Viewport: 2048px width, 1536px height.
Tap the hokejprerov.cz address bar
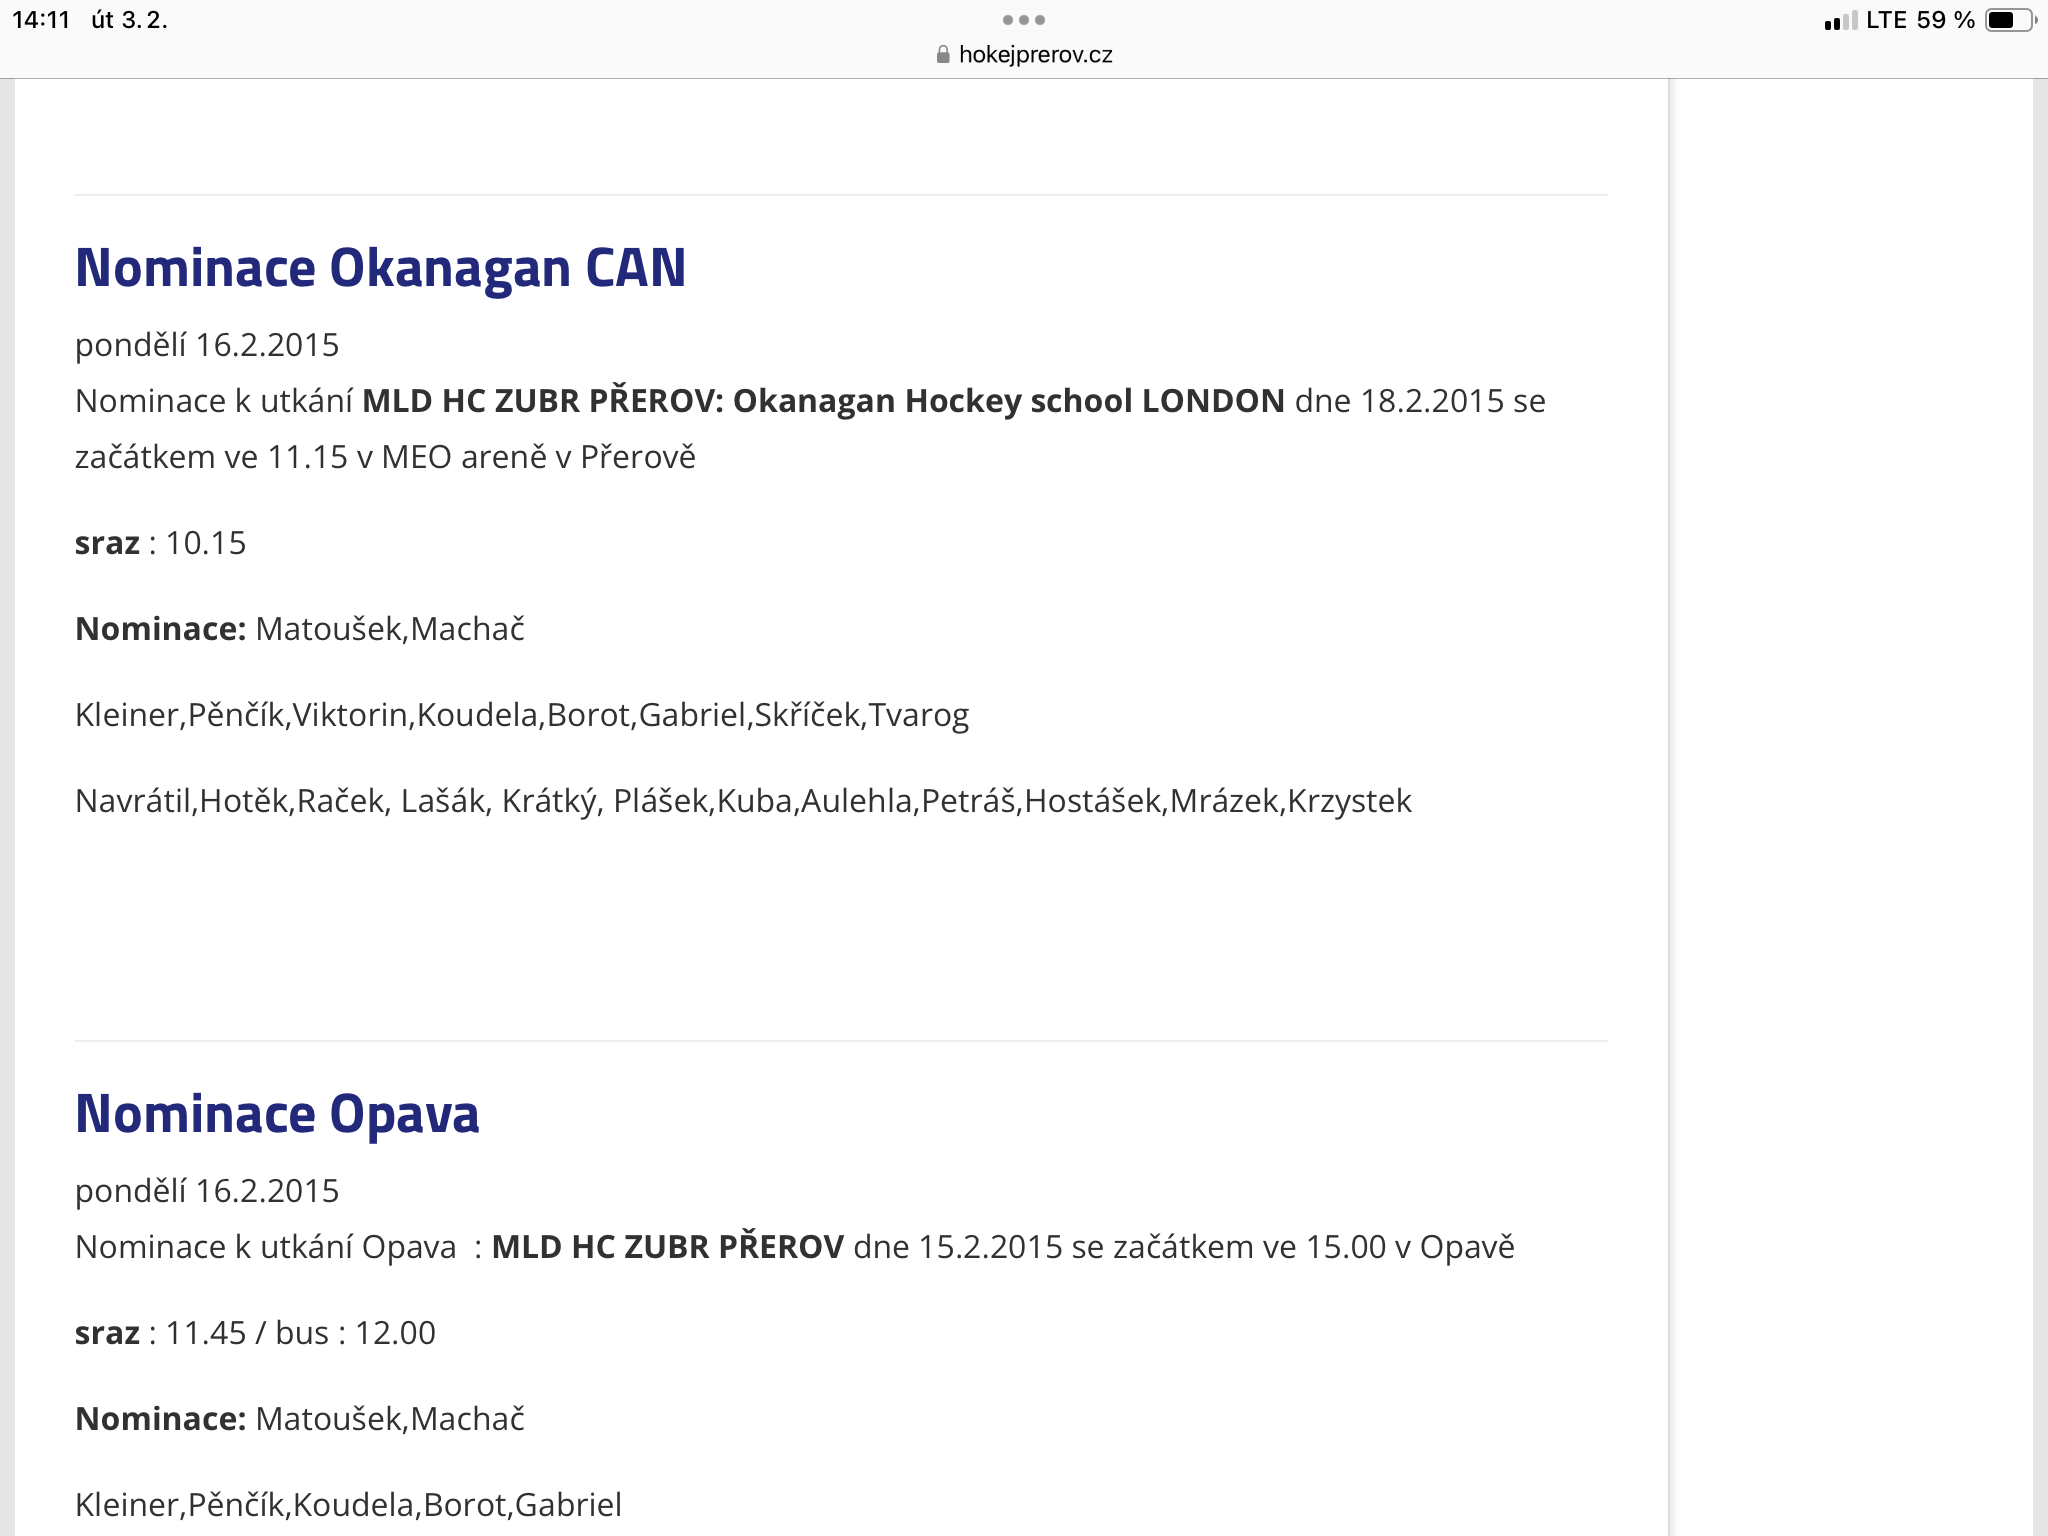1034,55
